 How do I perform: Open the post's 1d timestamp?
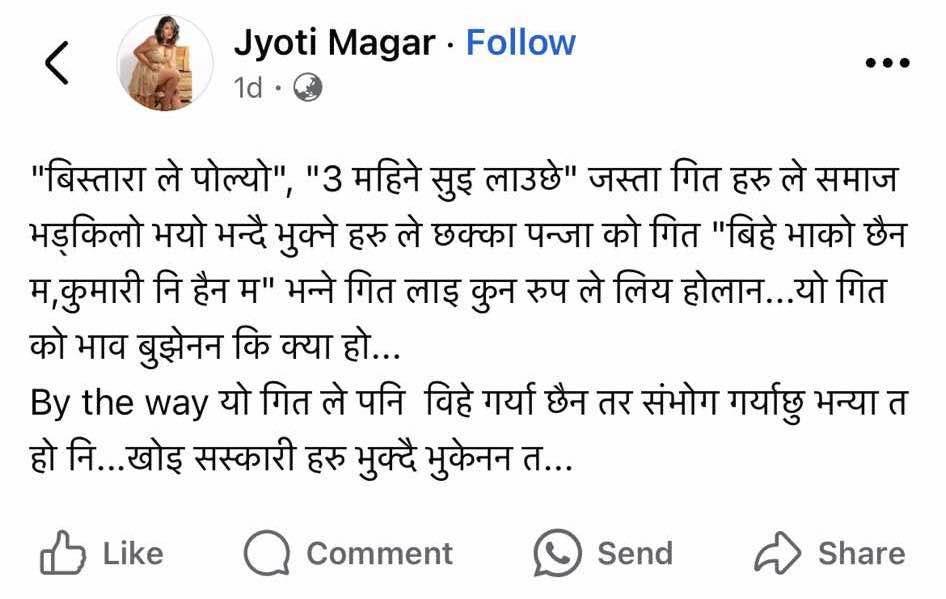tap(249, 88)
